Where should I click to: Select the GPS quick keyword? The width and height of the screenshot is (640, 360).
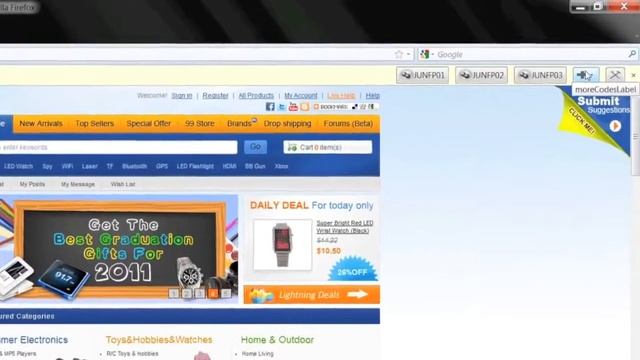[162, 167]
